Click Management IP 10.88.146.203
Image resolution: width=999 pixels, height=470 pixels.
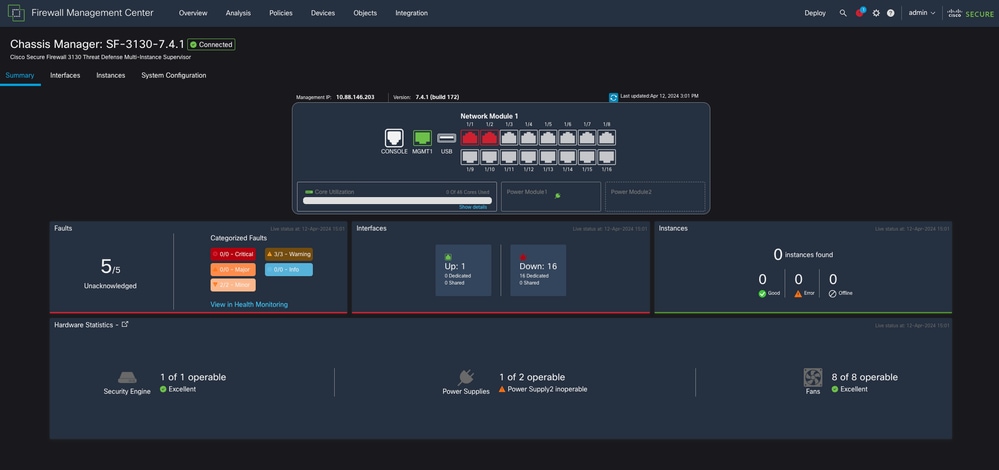tap(335, 97)
